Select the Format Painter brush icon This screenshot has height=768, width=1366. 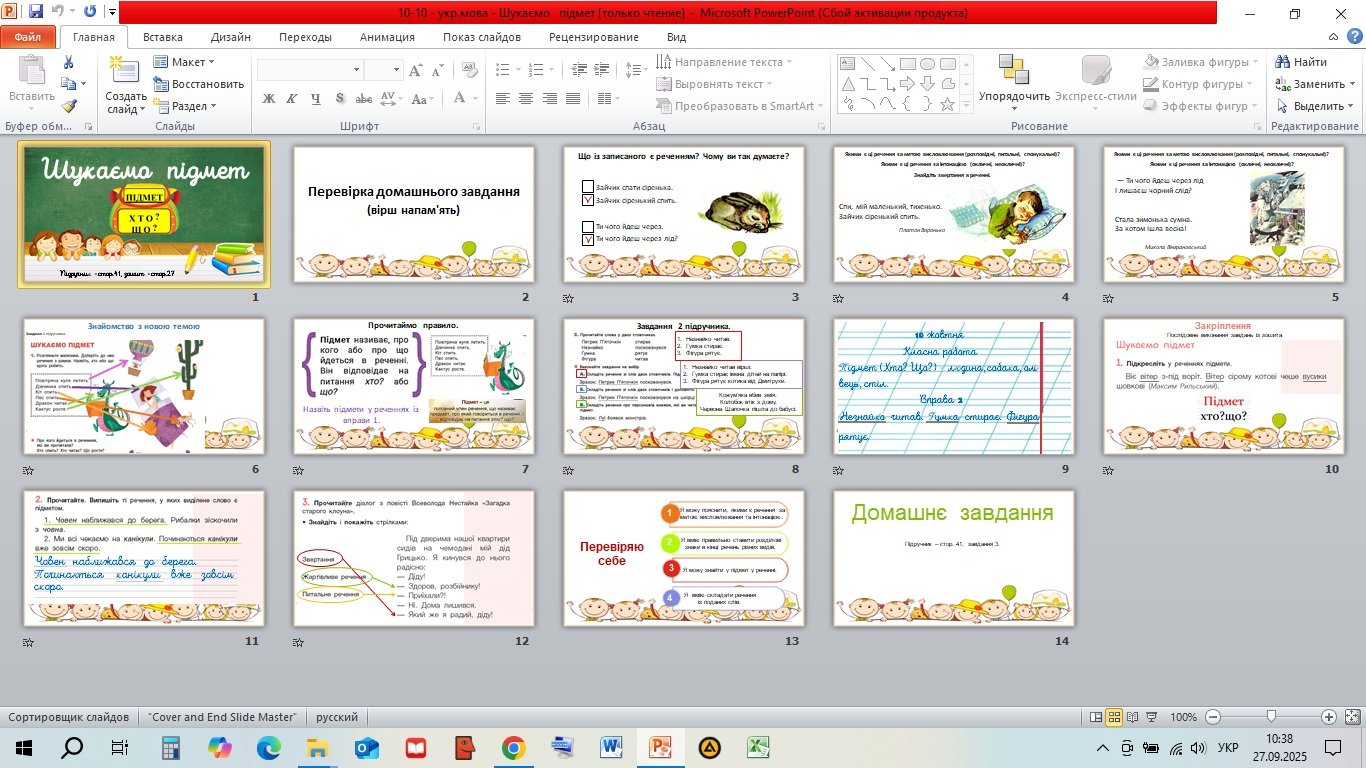[x=68, y=106]
